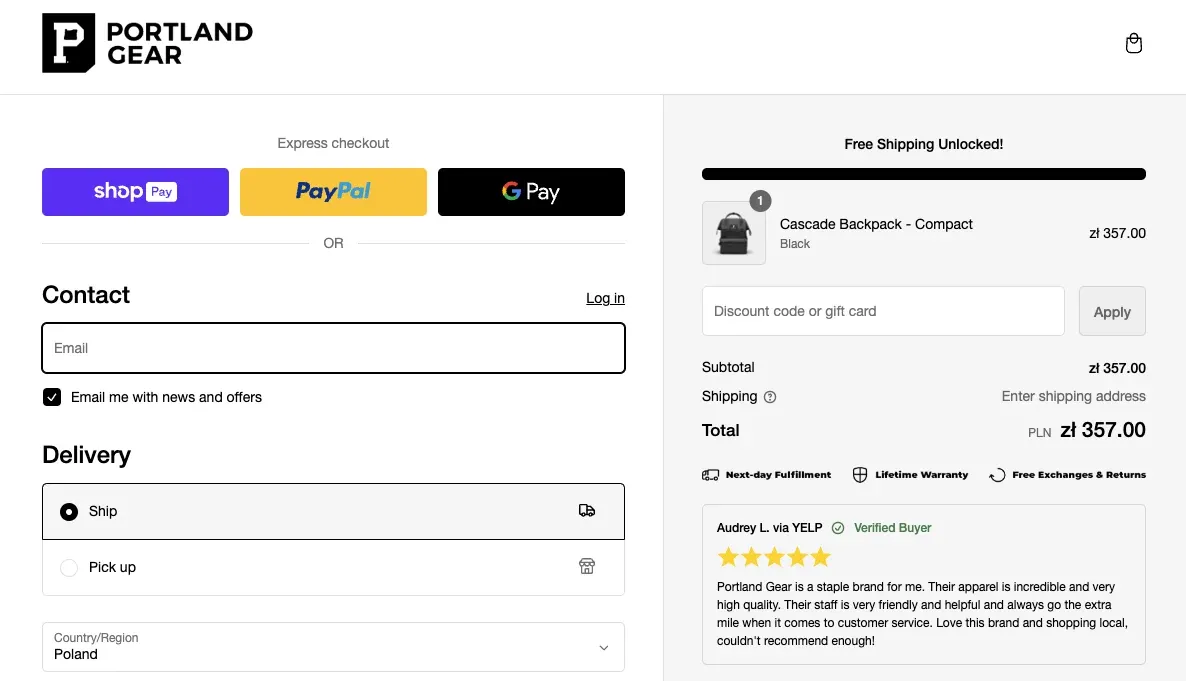Click the Verified Buyer label
This screenshot has height=681, width=1186.
point(893,528)
